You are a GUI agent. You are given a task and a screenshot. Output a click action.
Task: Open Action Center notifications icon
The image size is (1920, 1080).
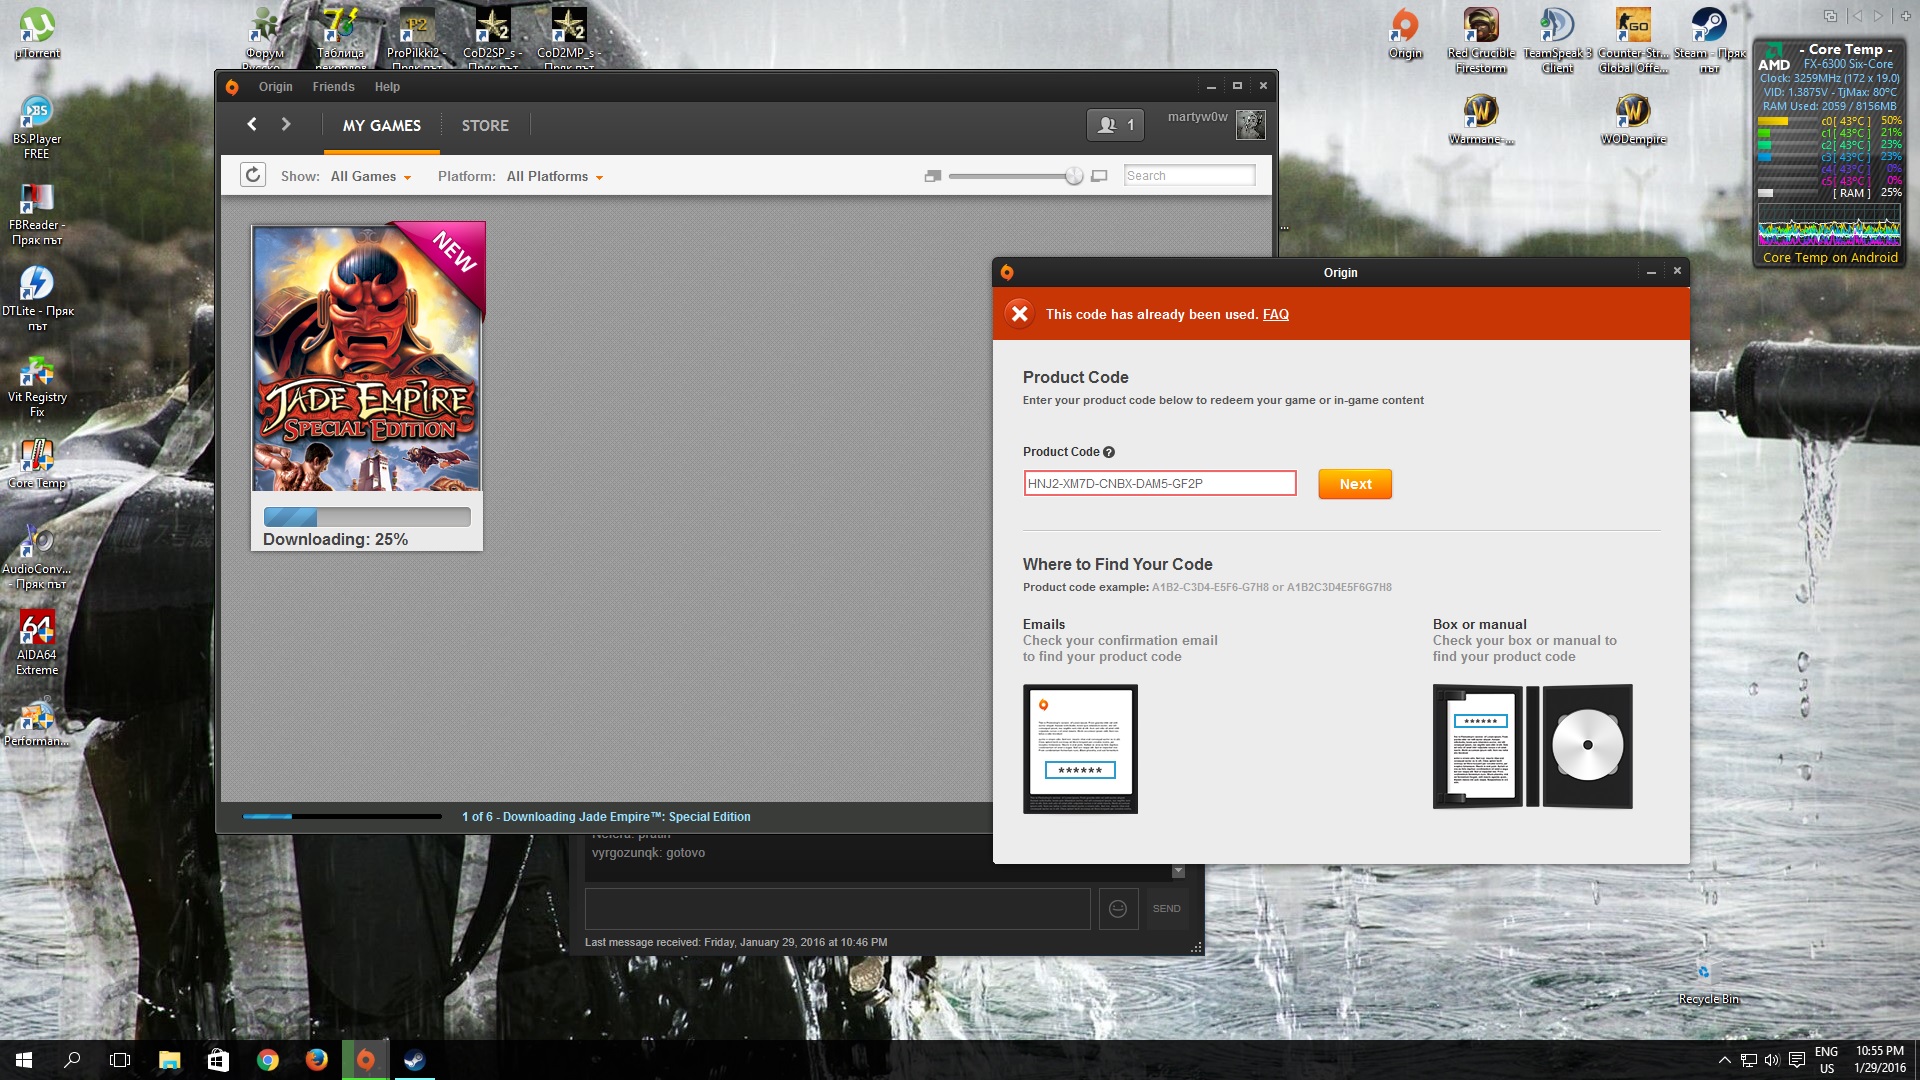[1797, 1060]
